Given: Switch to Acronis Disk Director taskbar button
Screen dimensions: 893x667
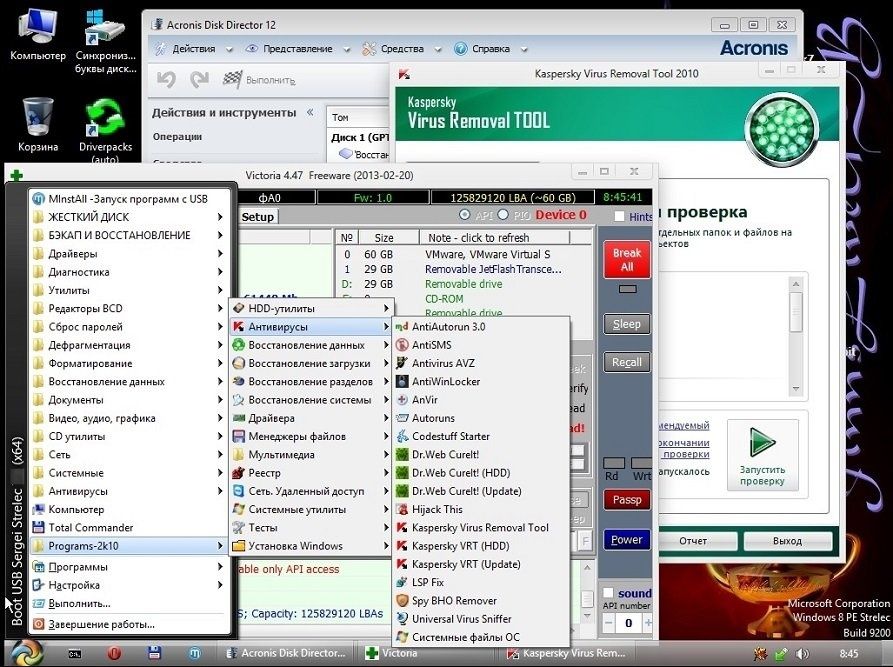Looking at the screenshot, I should coord(286,653).
